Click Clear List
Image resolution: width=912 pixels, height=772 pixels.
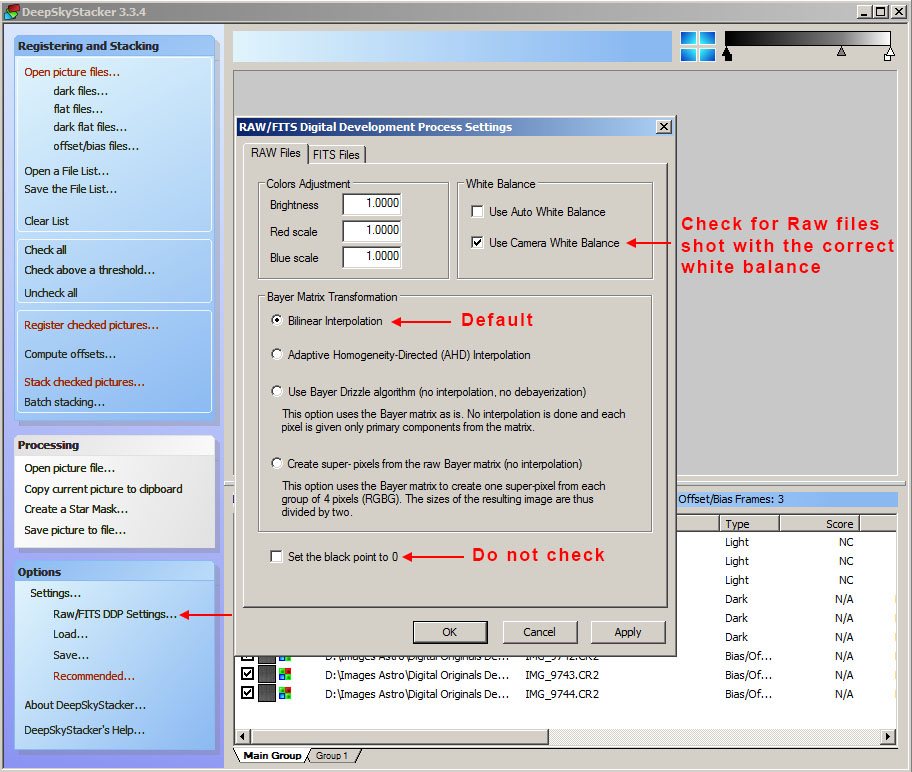47,221
